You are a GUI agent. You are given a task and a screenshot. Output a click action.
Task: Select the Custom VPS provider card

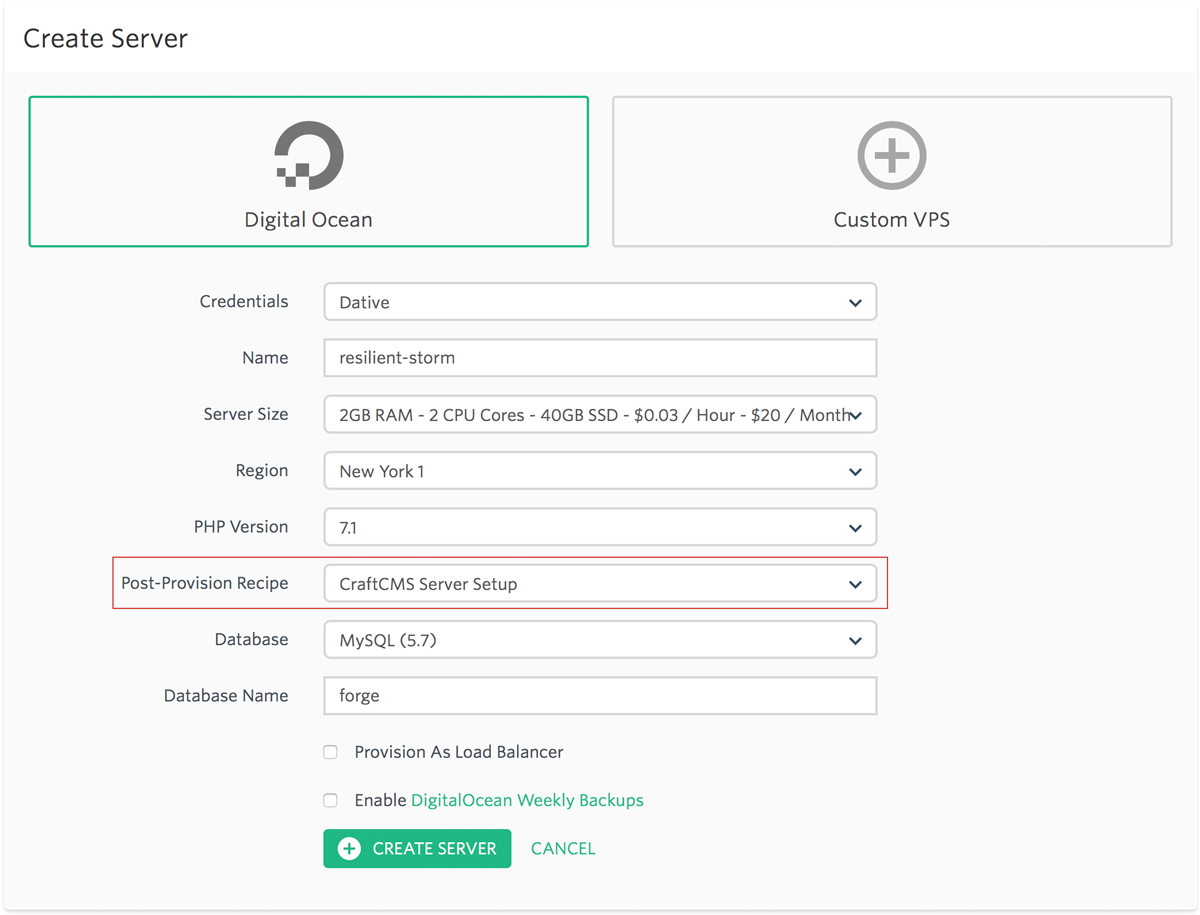click(892, 171)
